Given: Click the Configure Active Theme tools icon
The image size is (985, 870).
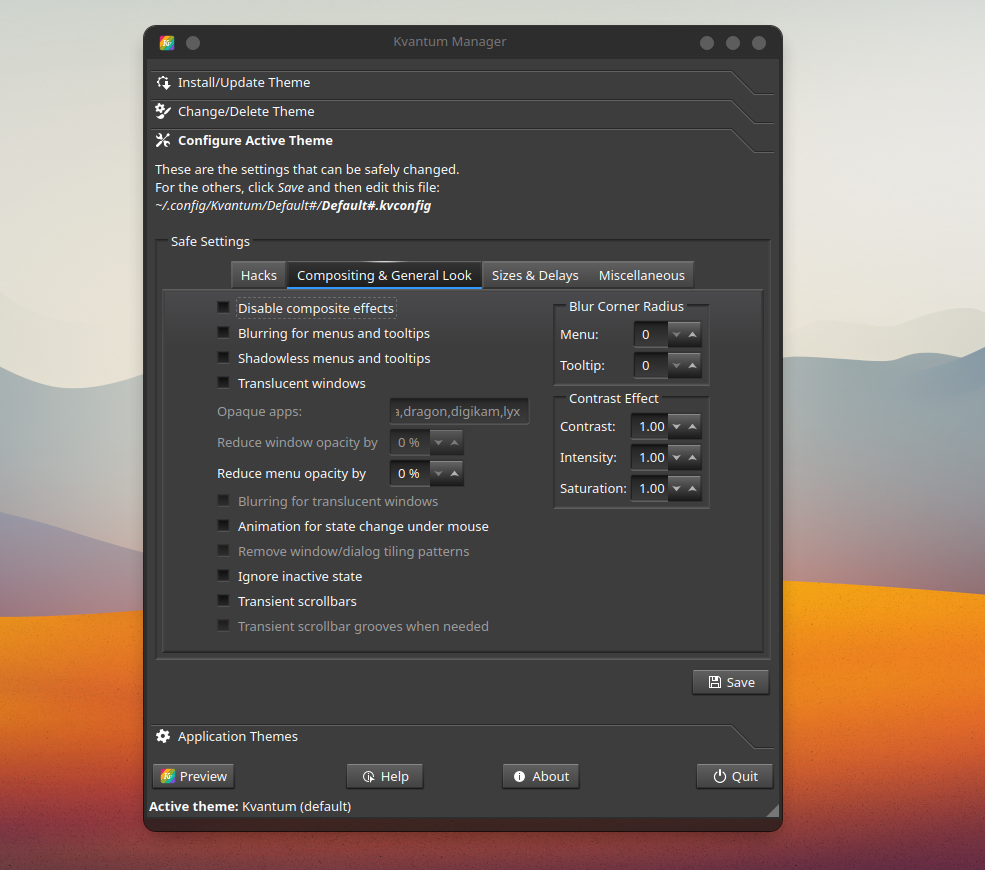Looking at the screenshot, I should pyautogui.click(x=163, y=141).
